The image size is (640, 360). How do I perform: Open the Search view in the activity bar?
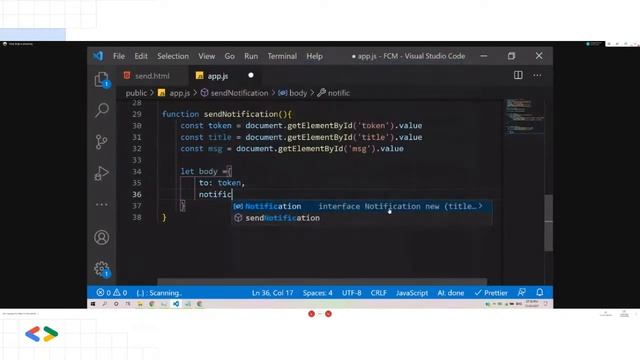click(x=102, y=110)
